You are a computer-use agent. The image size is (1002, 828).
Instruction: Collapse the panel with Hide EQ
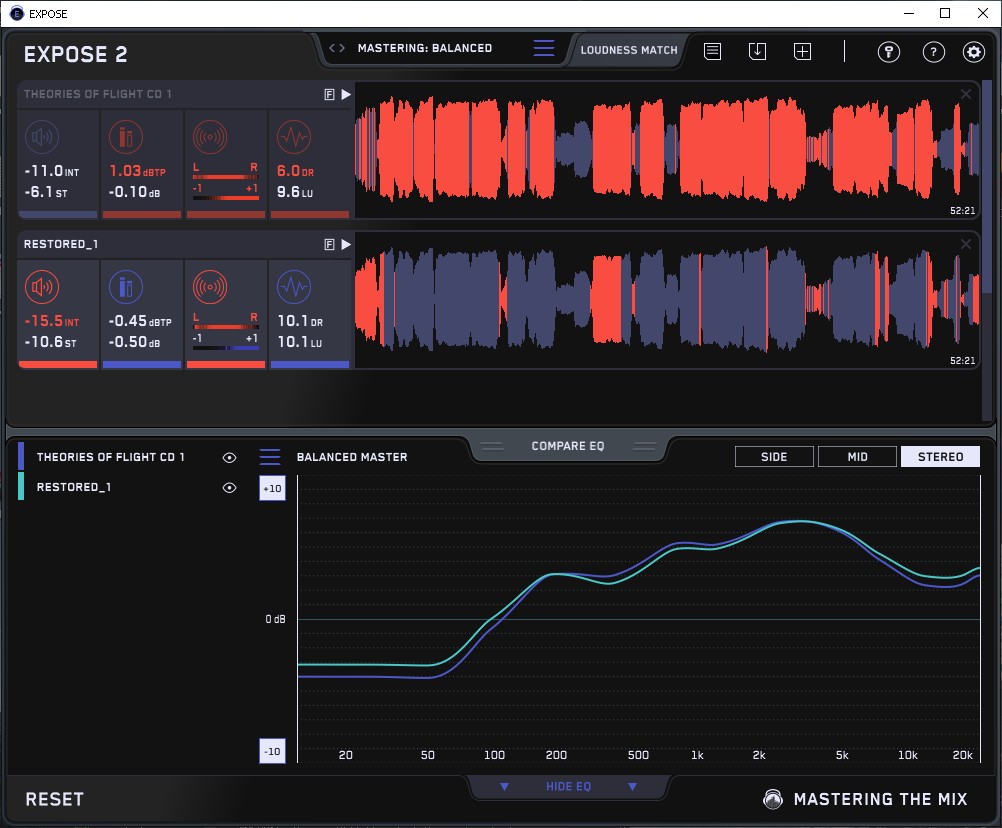(x=568, y=786)
